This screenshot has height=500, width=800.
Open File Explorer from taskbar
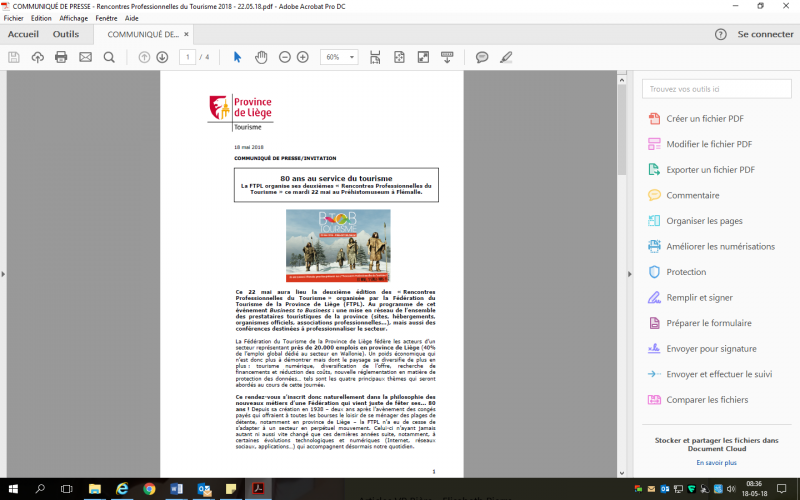[94, 489]
